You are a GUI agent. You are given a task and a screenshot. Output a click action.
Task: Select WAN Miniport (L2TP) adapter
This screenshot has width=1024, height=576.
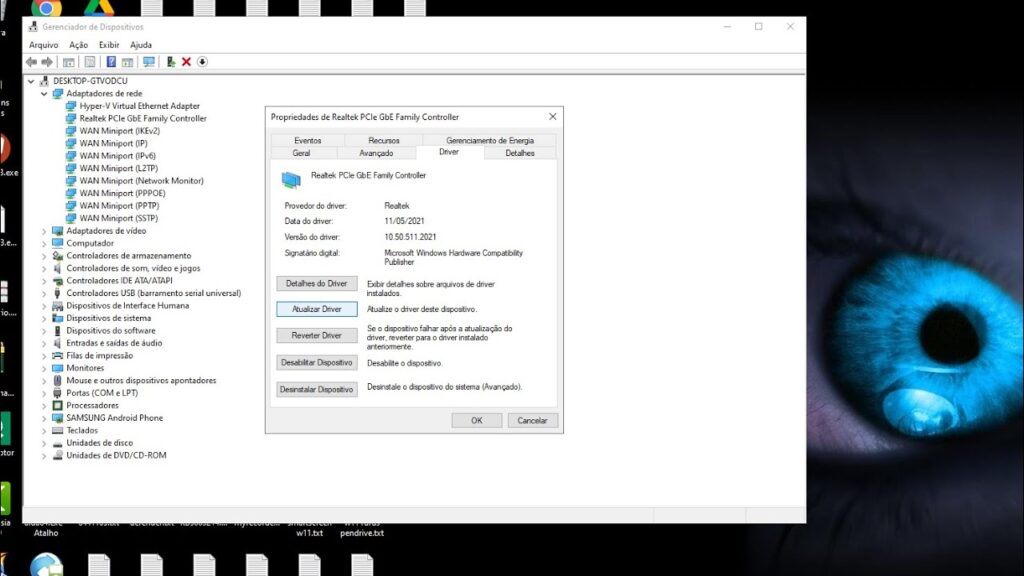coord(118,168)
